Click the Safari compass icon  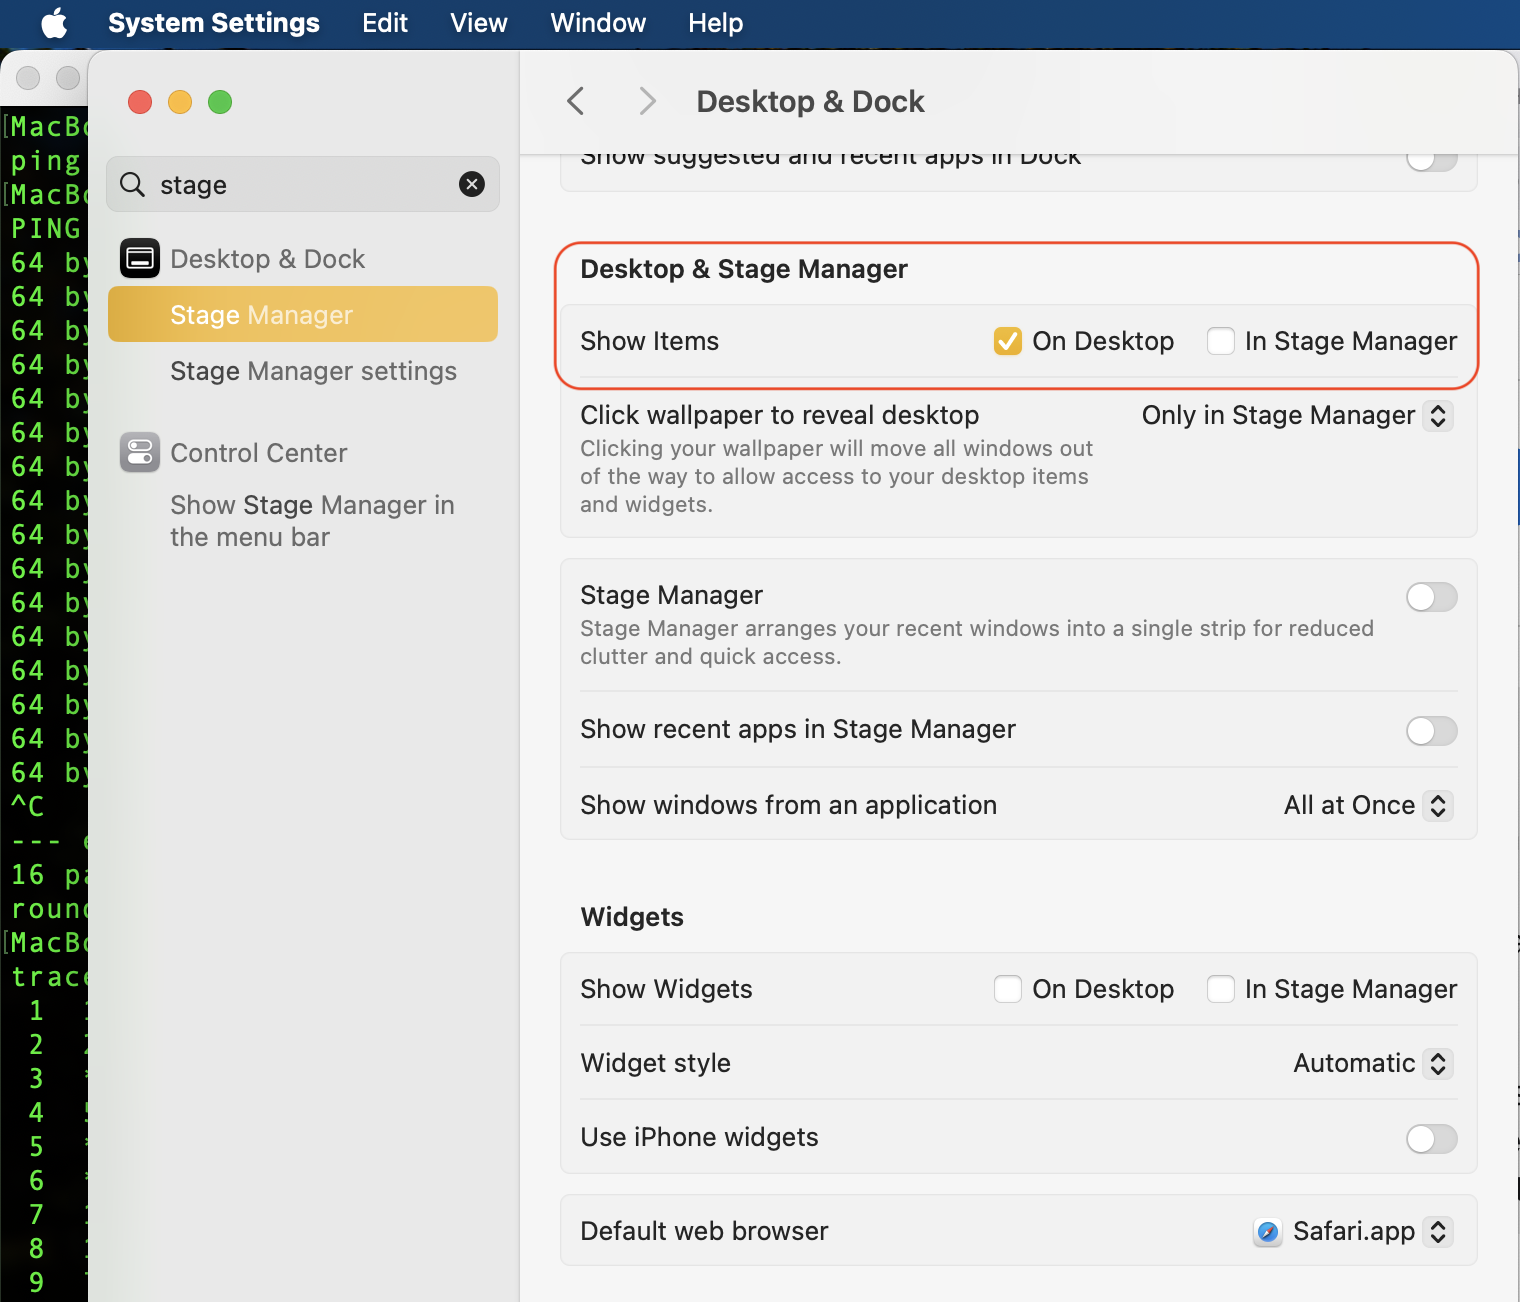tap(1268, 1232)
